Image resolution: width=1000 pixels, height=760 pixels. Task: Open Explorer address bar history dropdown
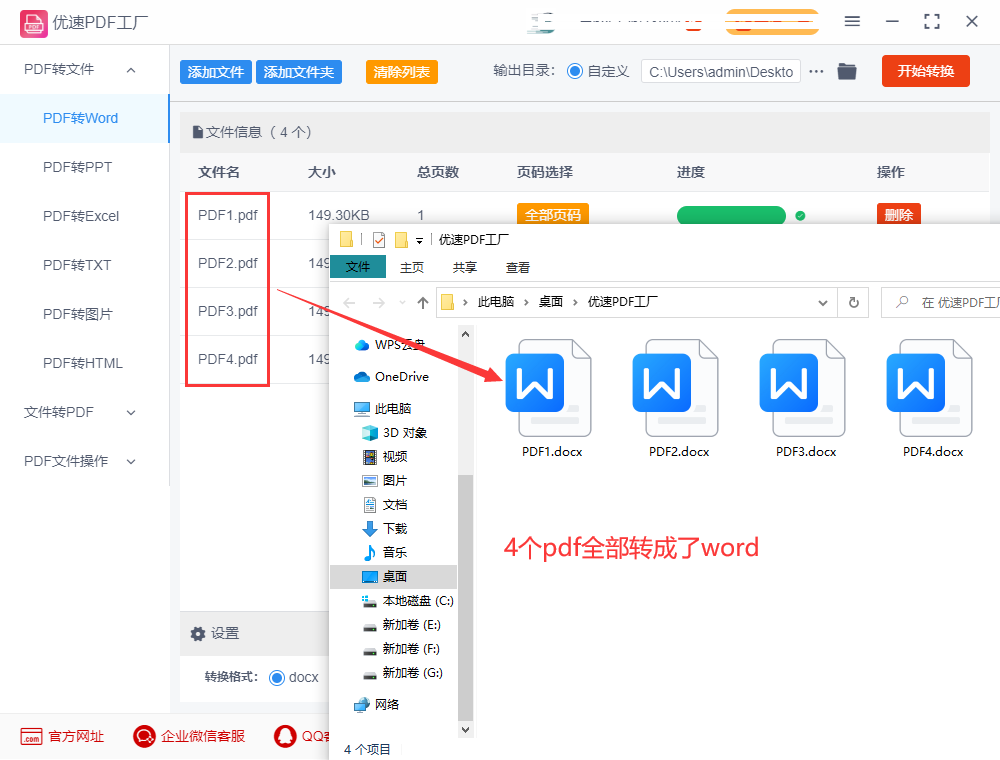(823, 303)
